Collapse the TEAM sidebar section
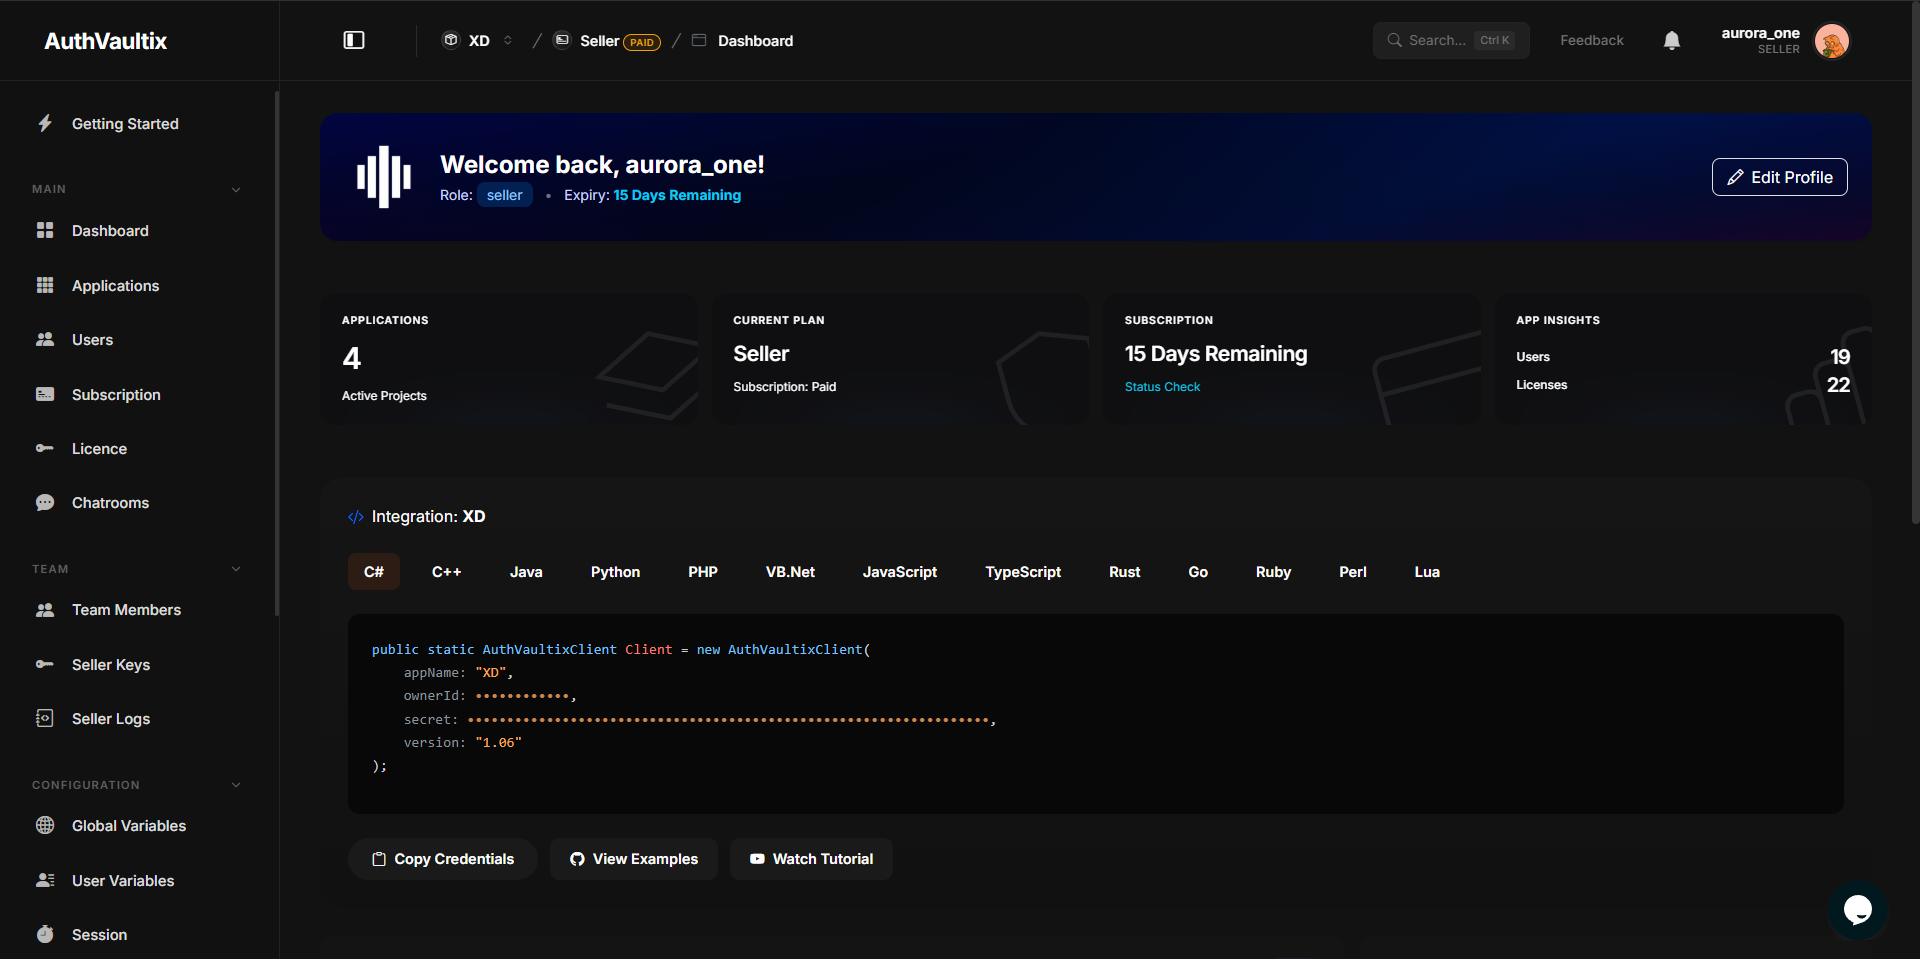1920x959 pixels. [x=236, y=569]
